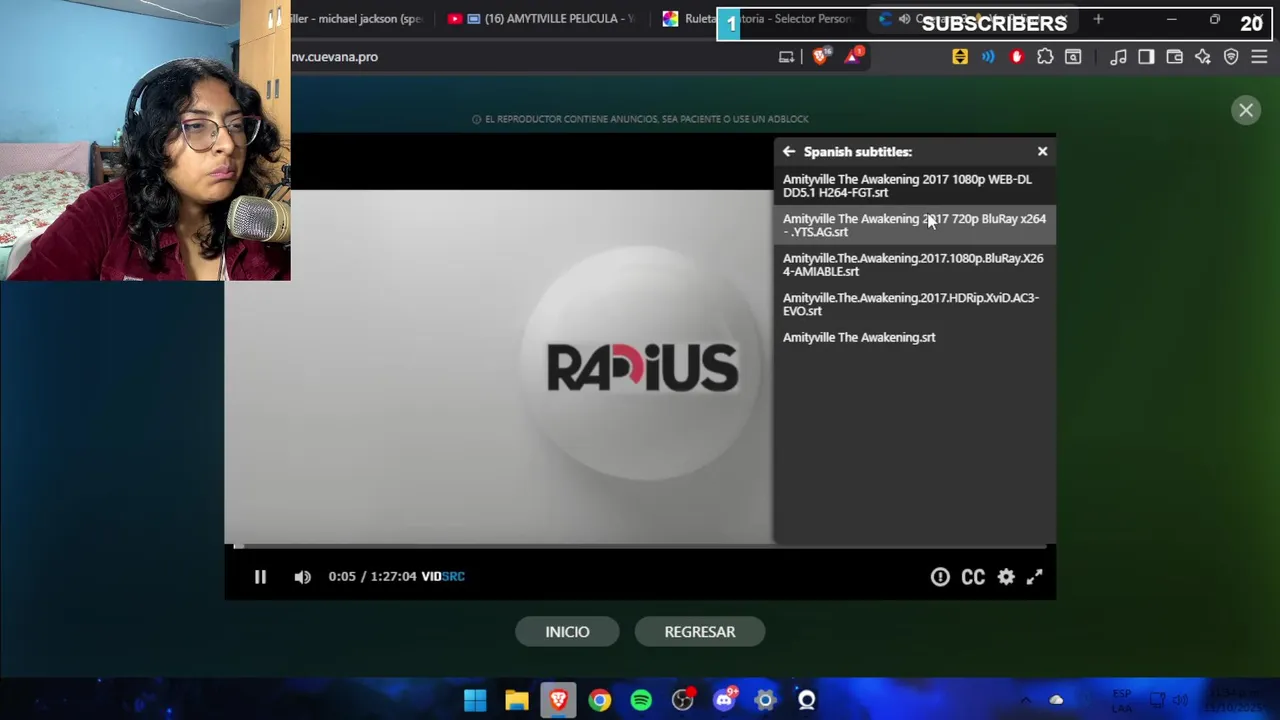1280x720 pixels.
Task: Click the page search toolbar icon
Action: pos(1073,57)
